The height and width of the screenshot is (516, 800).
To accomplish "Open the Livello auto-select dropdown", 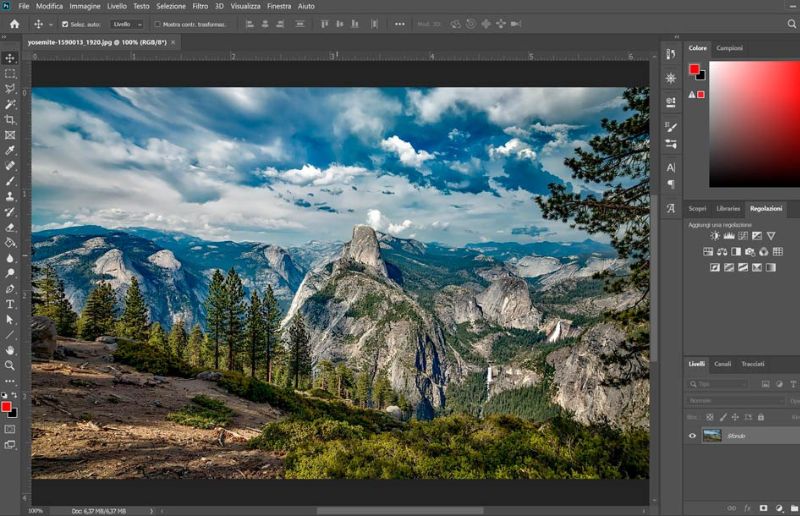I will [x=127, y=24].
